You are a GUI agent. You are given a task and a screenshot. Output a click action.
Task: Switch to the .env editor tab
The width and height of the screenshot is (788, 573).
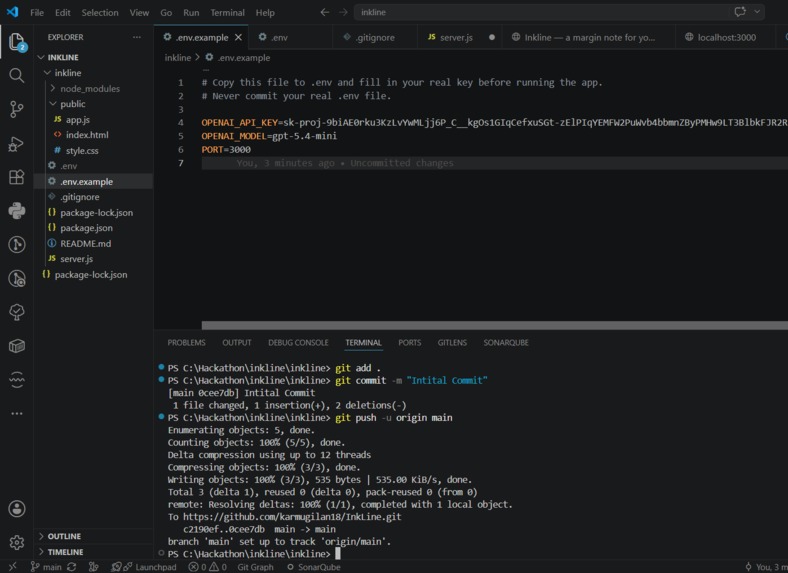tap(290, 37)
